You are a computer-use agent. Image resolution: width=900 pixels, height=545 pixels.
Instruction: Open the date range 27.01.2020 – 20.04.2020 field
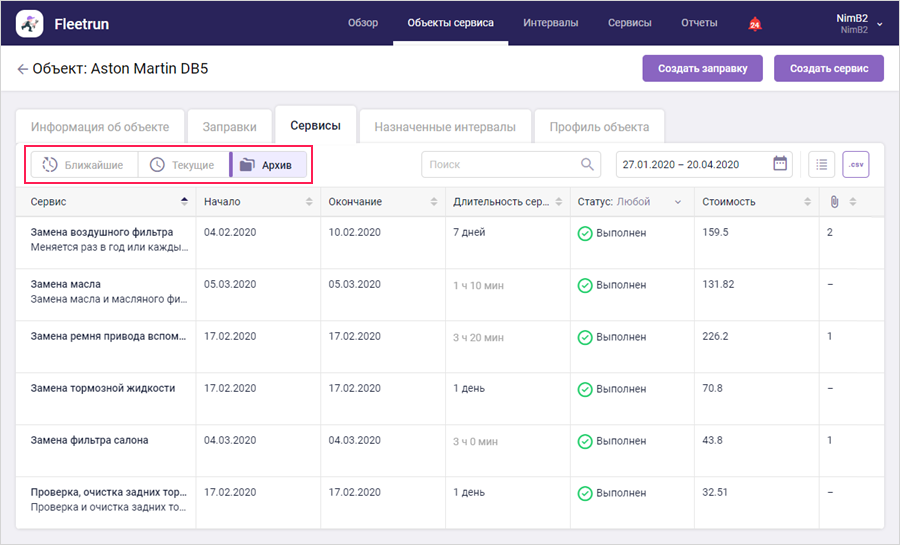click(x=704, y=165)
